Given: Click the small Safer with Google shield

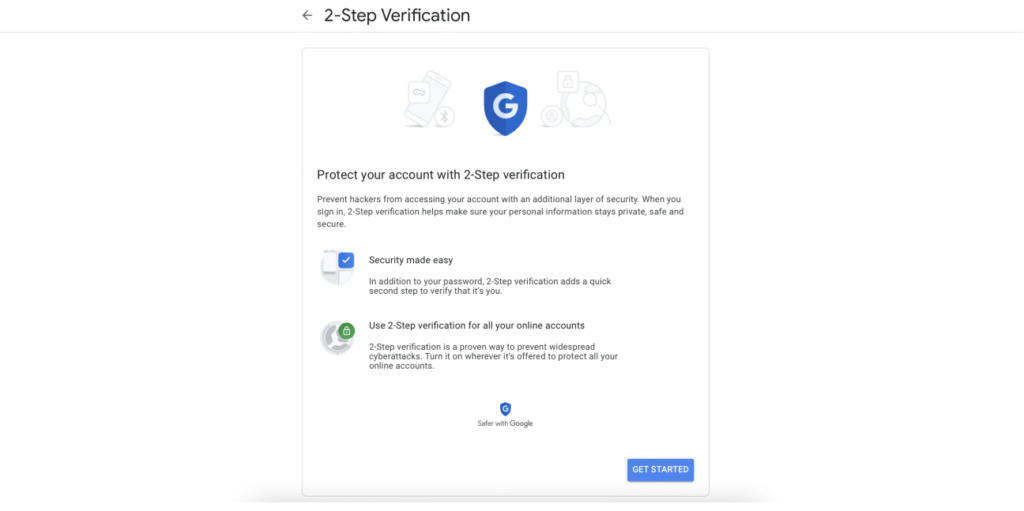Looking at the screenshot, I should 505,408.
